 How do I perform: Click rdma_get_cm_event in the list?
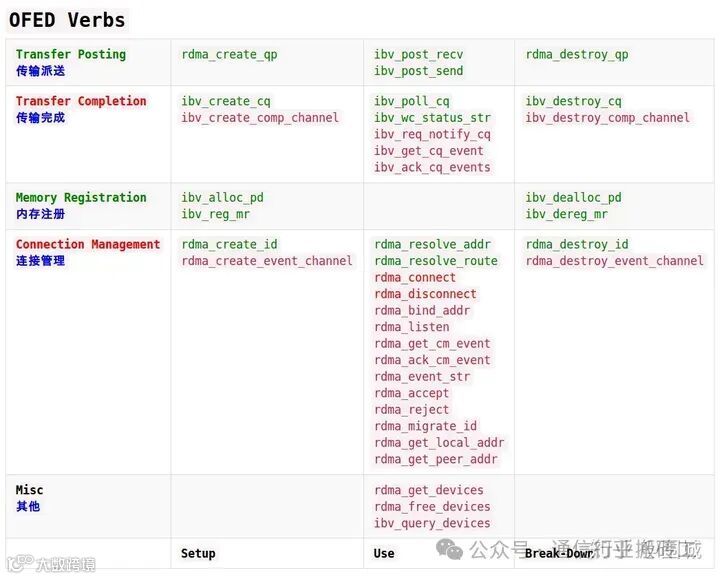click(x=432, y=344)
